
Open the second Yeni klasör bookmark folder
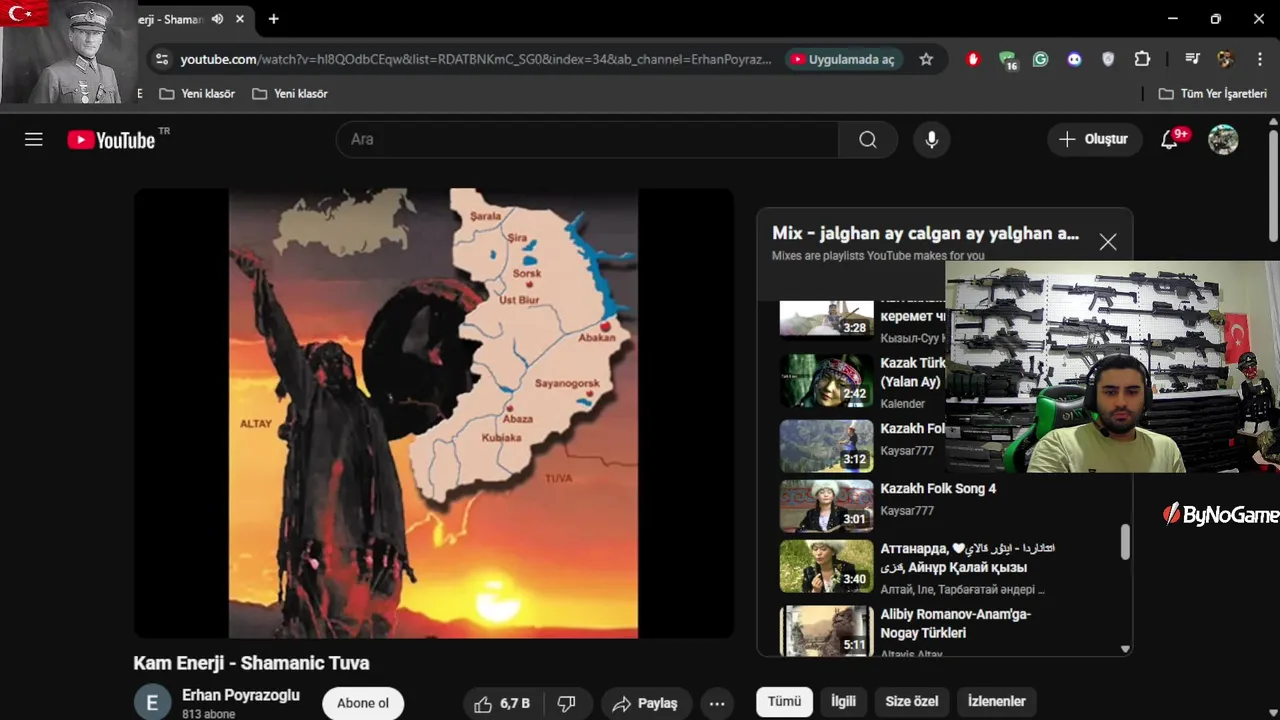[290, 93]
